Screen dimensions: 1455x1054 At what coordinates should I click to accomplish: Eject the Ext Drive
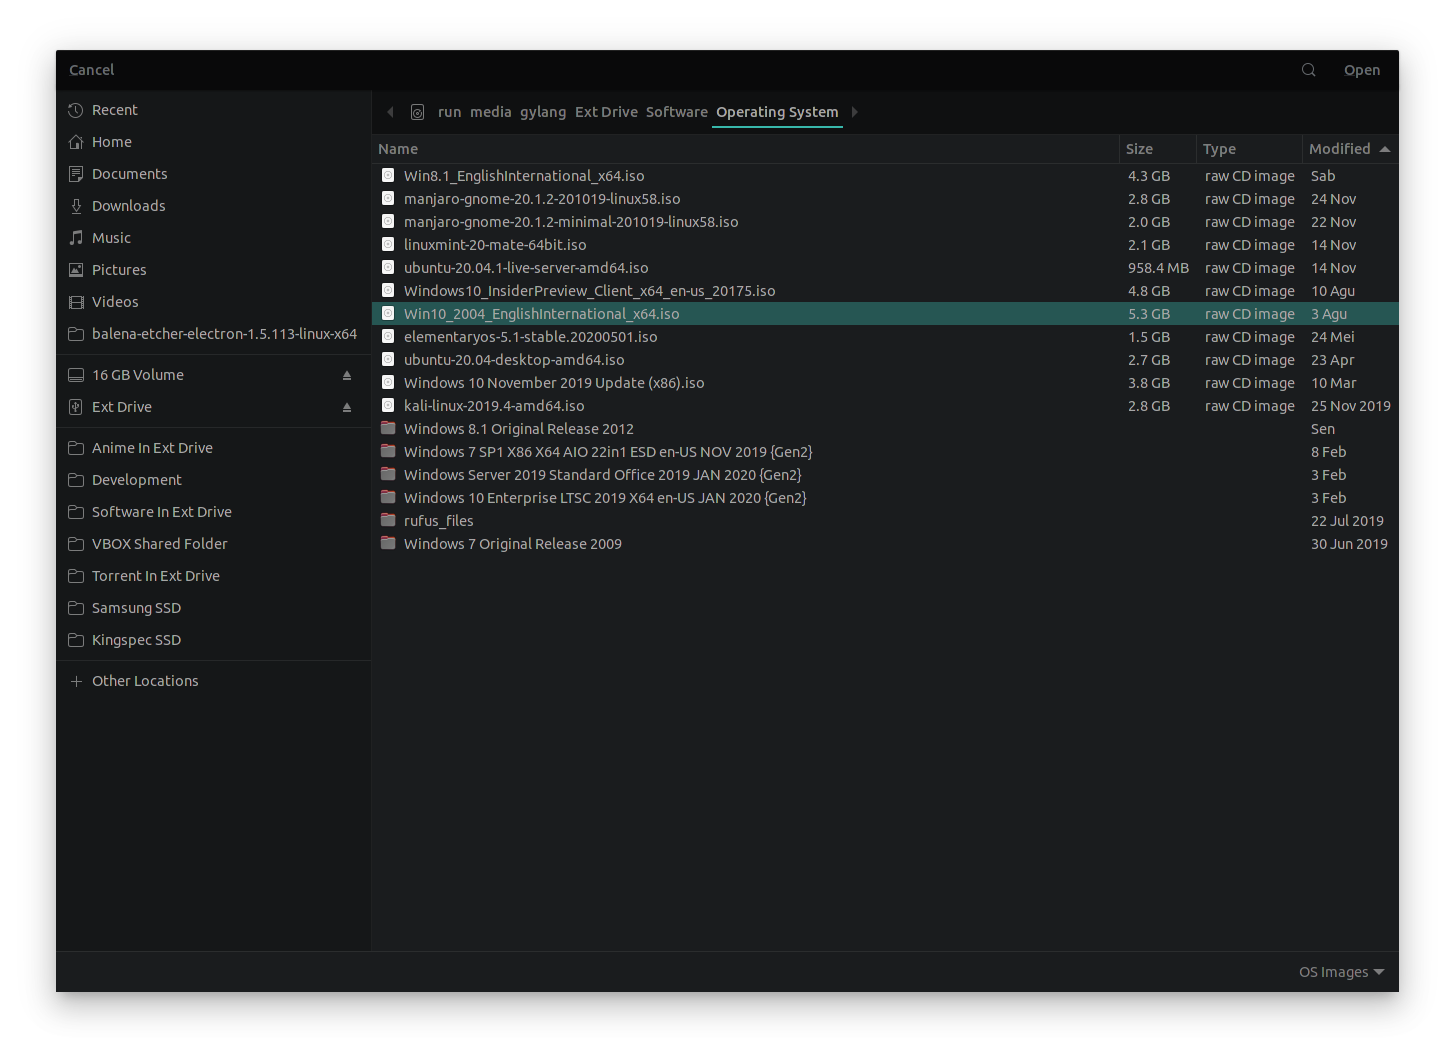click(x=347, y=407)
